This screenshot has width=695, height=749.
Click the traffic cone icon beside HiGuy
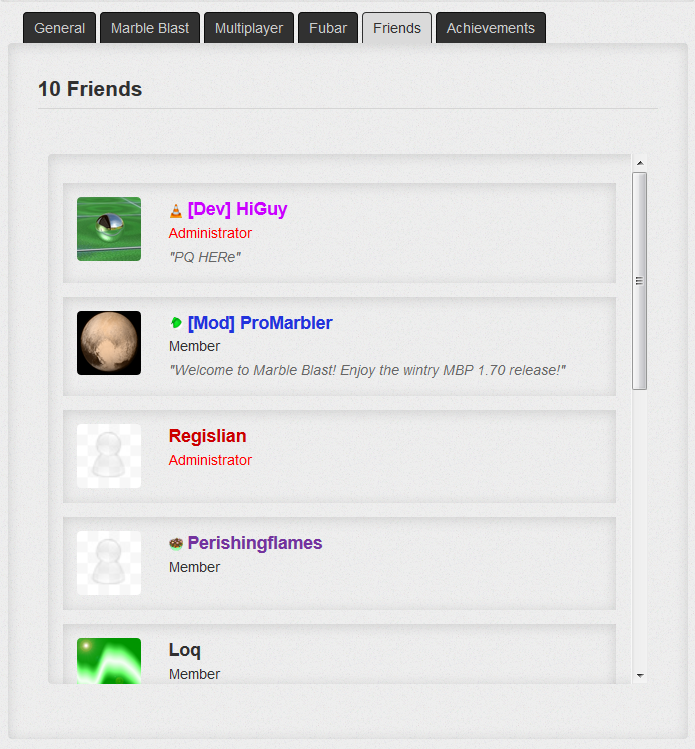(x=176, y=210)
